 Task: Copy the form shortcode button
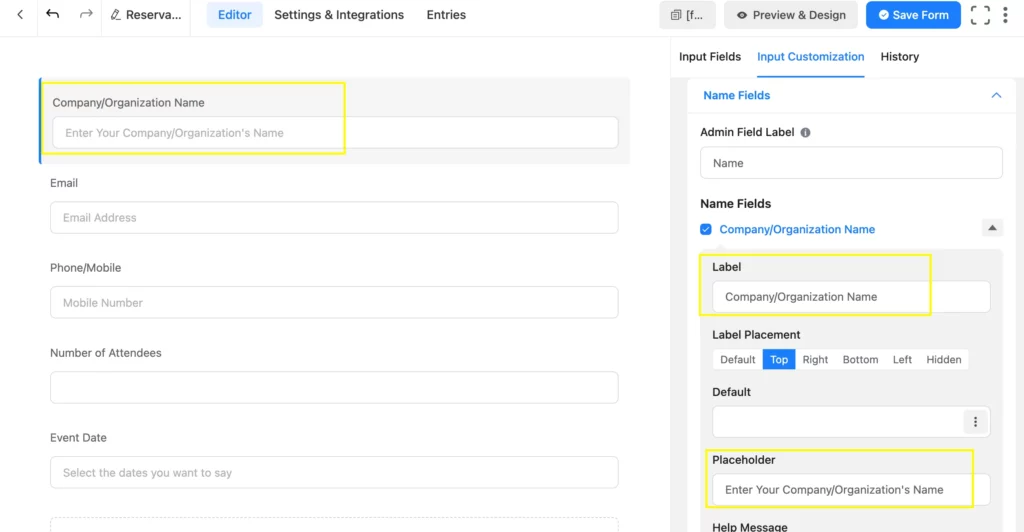[x=687, y=14]
